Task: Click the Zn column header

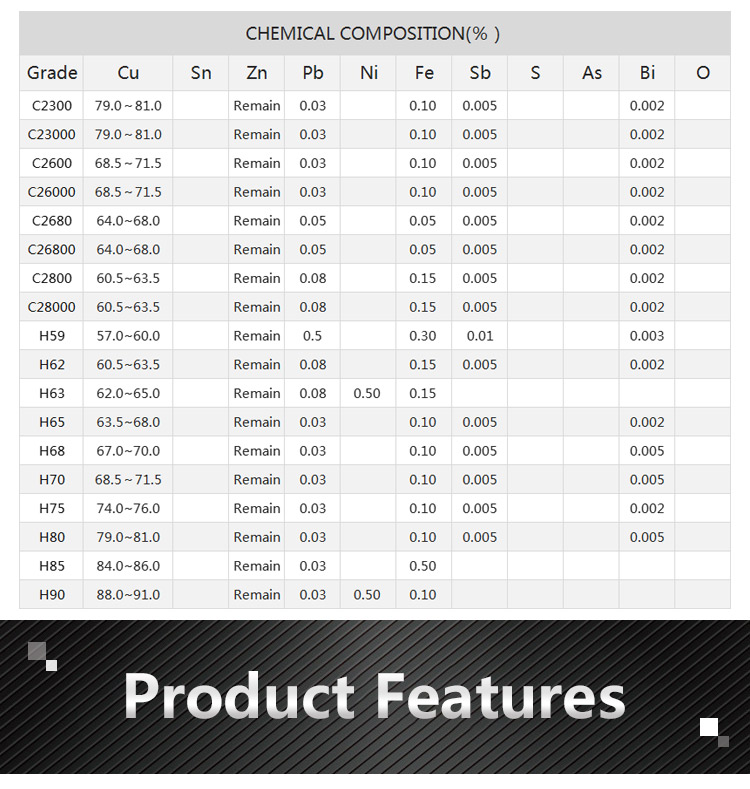Action: tap(257, 73)
